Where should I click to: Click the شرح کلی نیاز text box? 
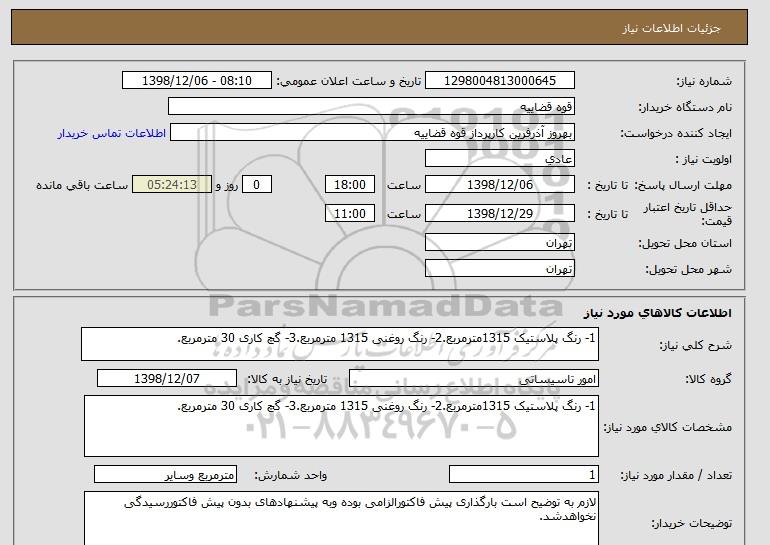click(340, 345)
